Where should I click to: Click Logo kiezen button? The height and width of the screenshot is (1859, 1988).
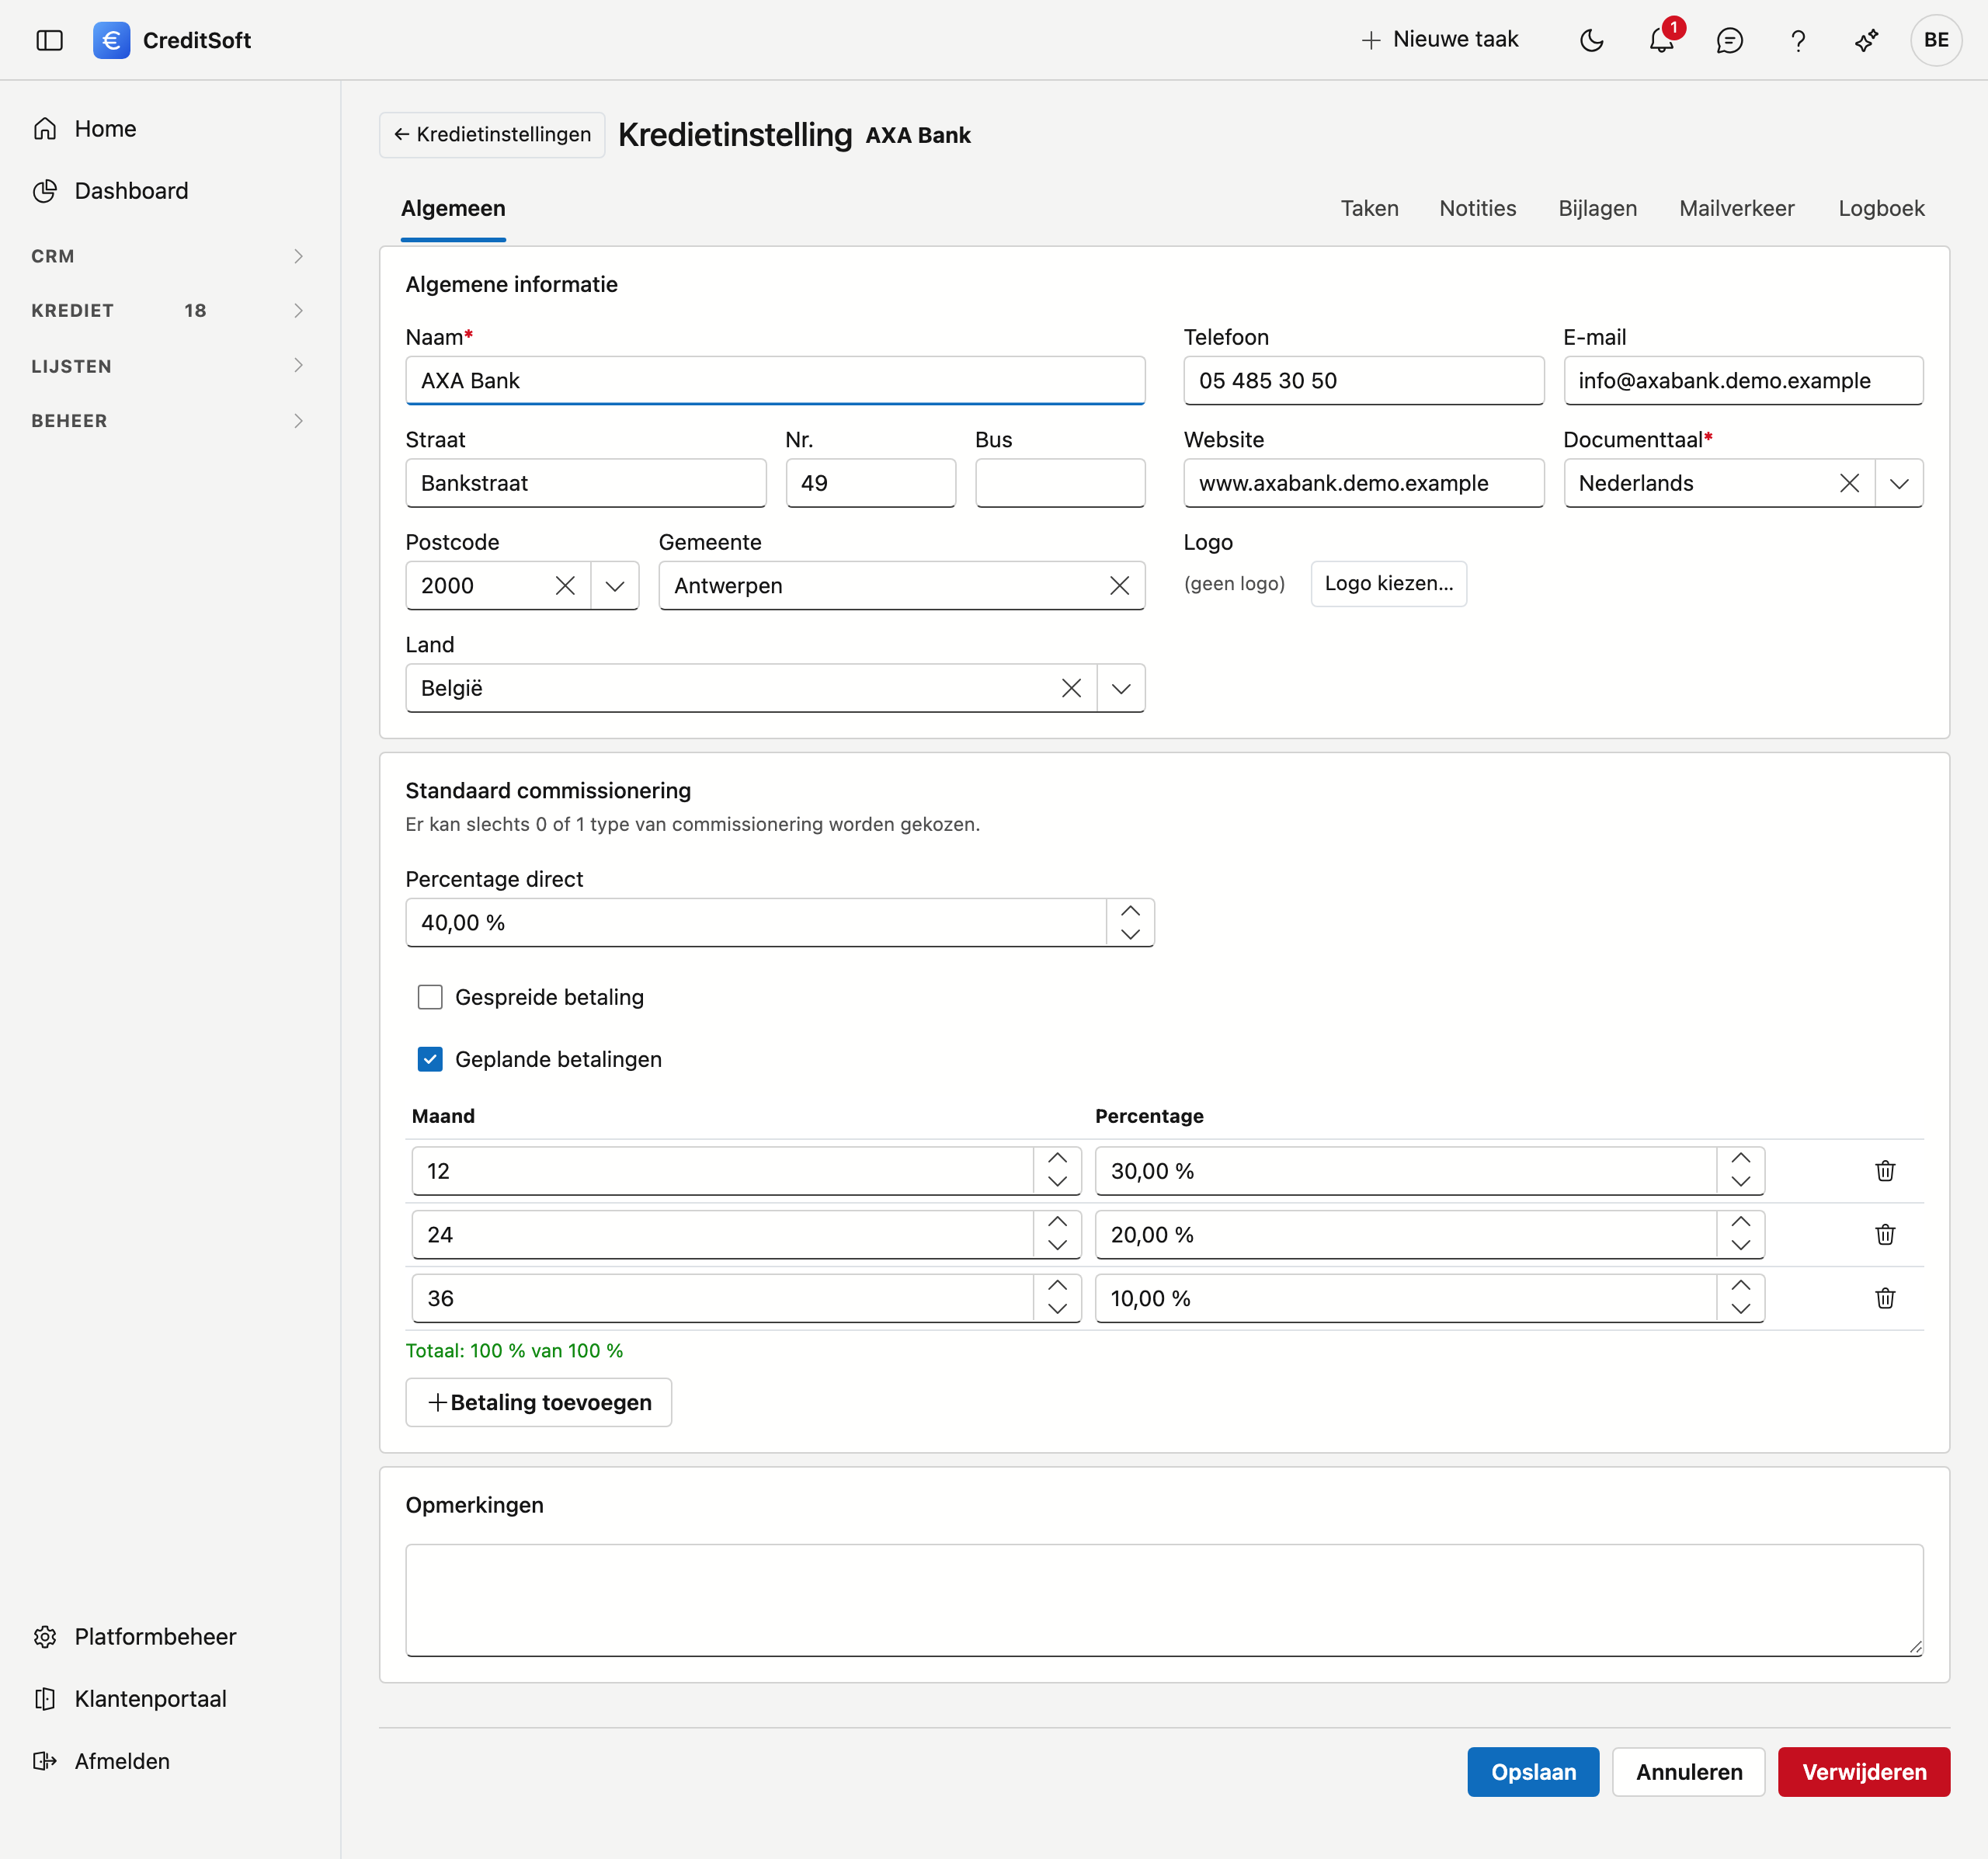pos(1388,584)
